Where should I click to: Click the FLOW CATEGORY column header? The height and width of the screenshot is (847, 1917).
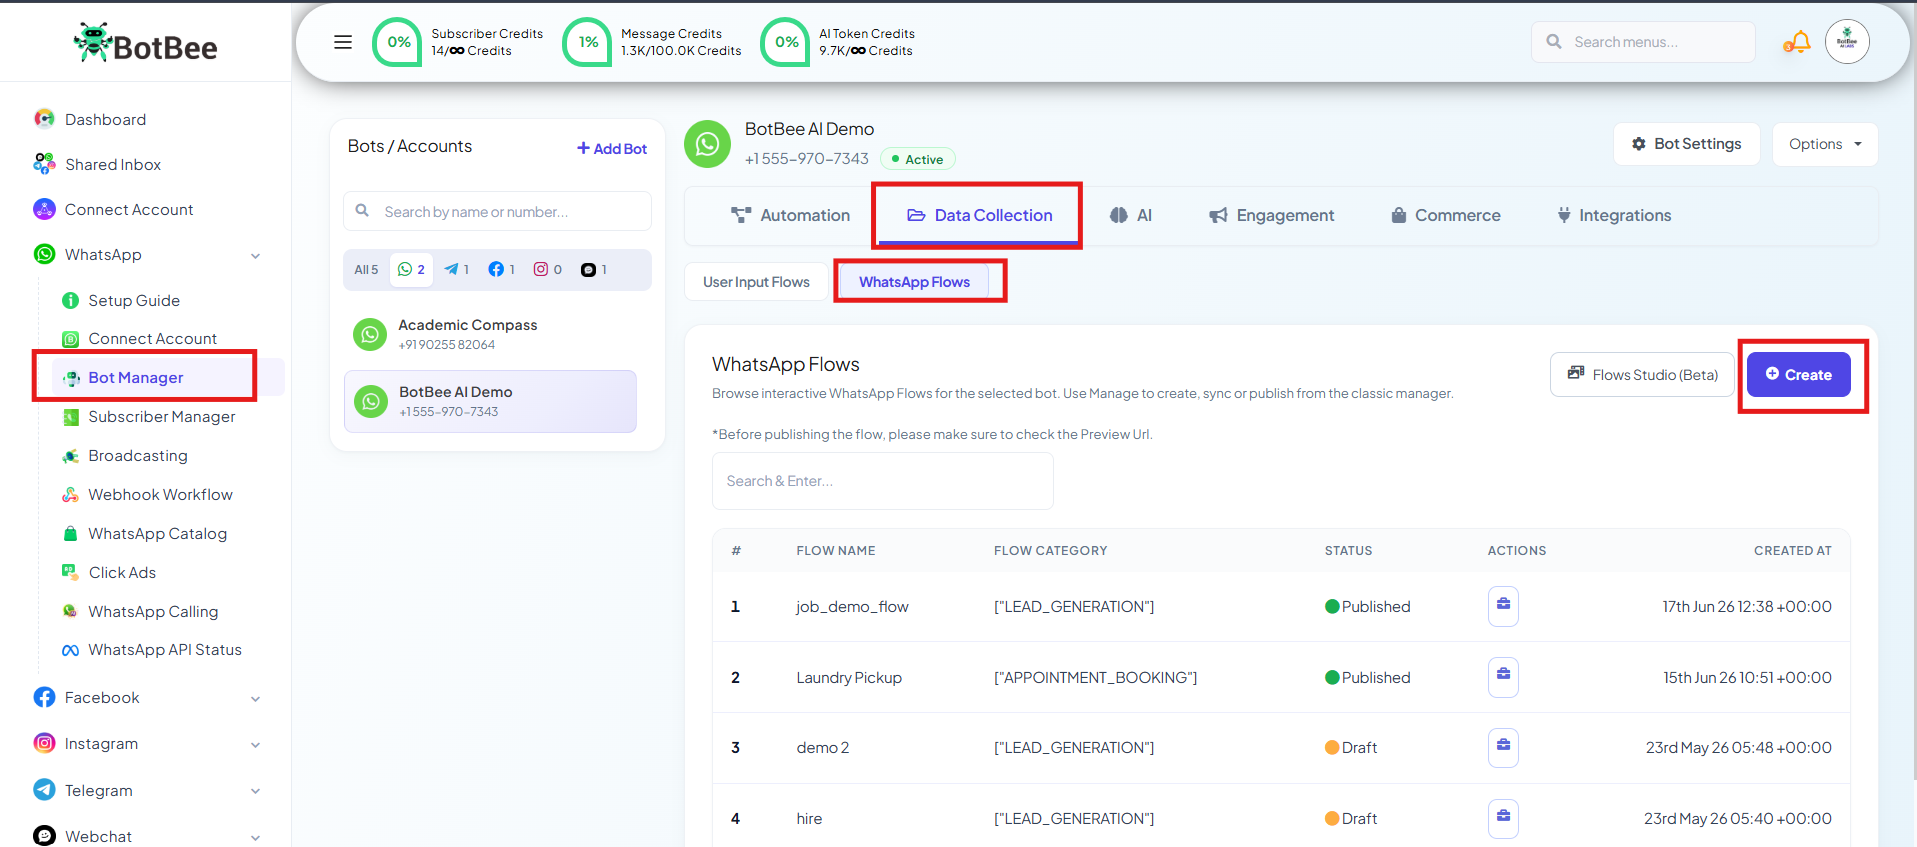[x=1051, y=551]
